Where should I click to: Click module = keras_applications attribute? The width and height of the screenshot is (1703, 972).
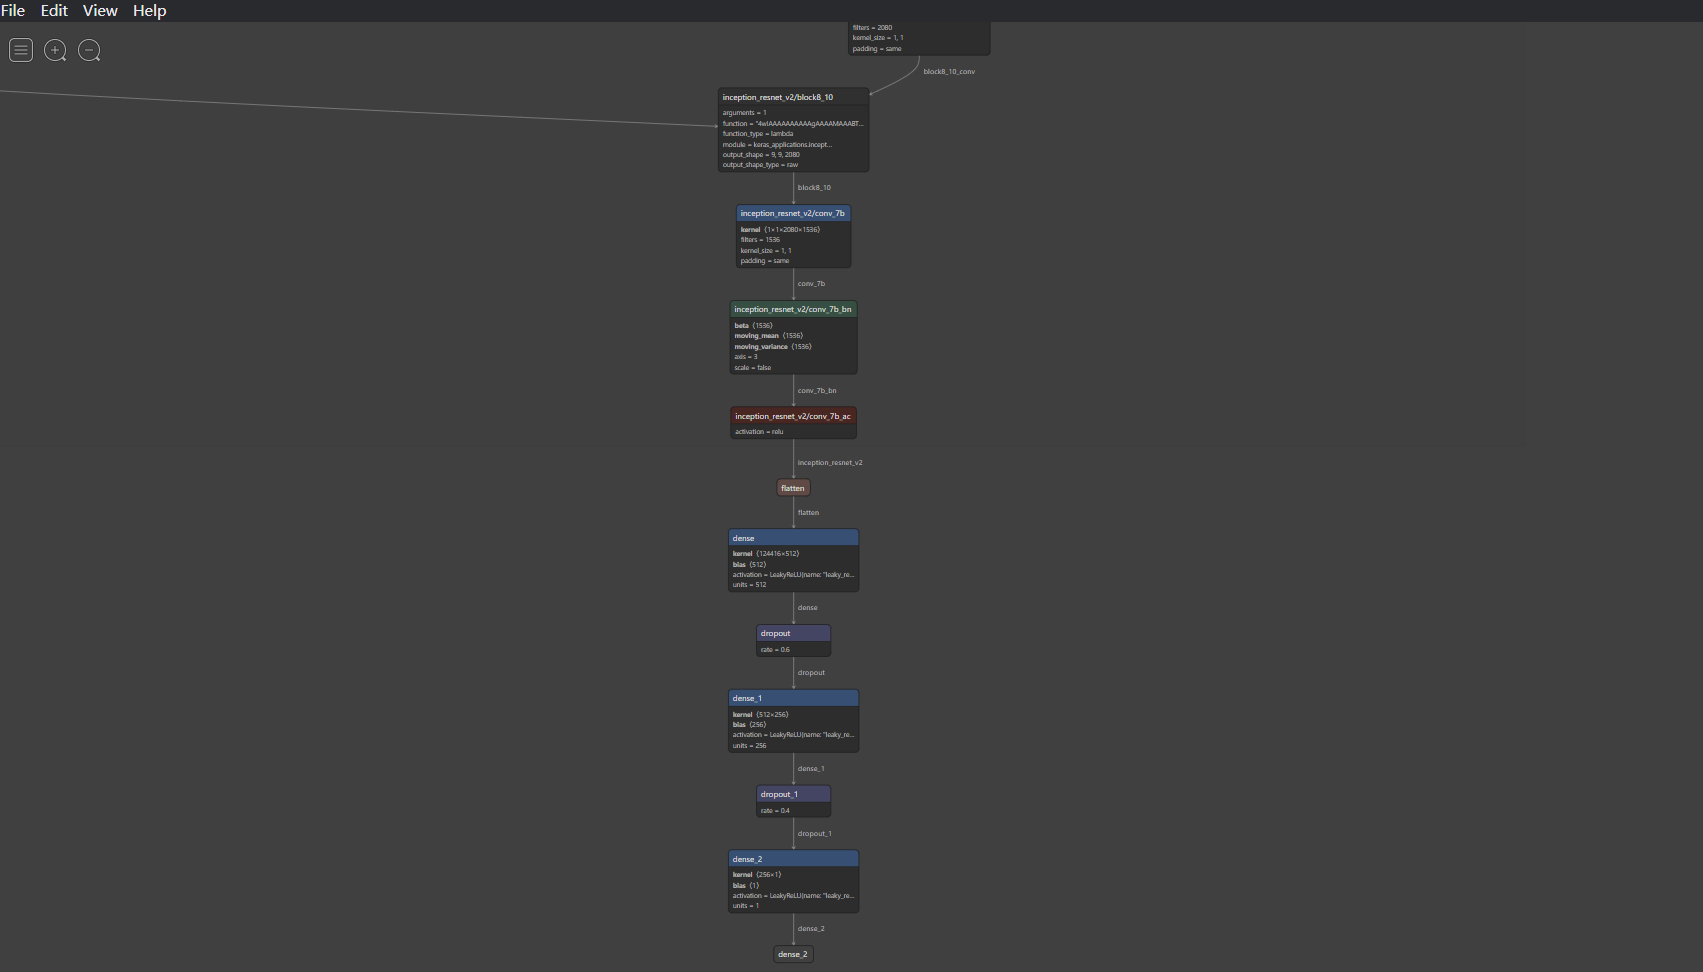[x=777, y=145]
